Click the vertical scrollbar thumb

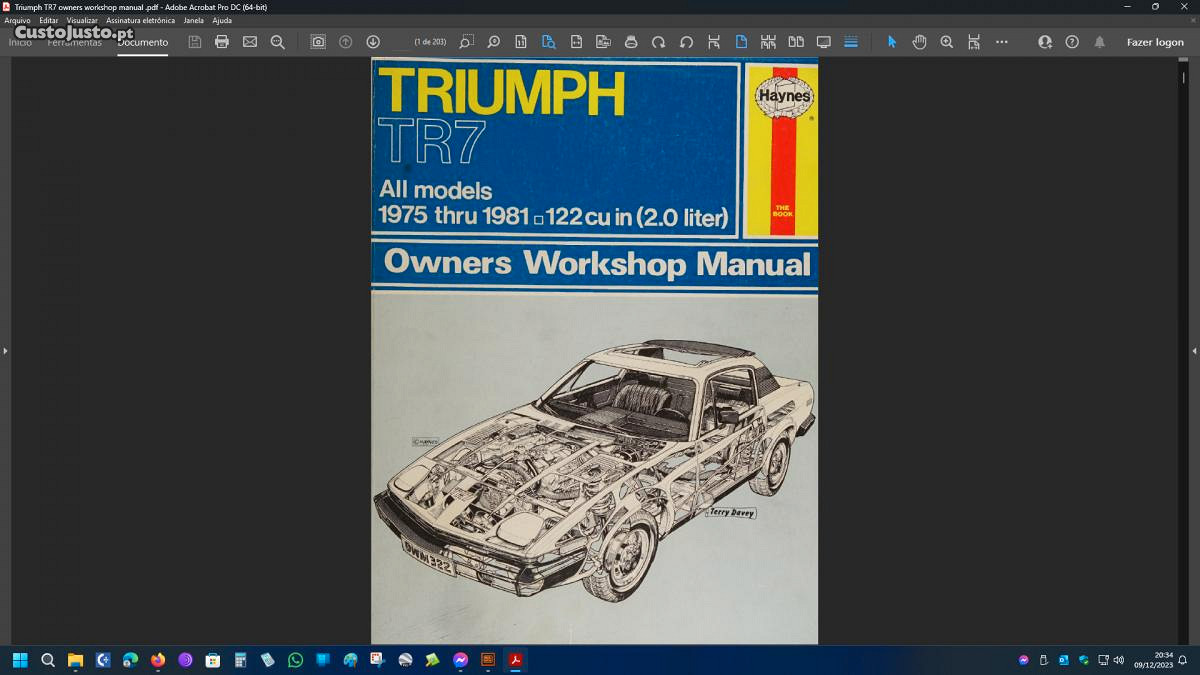click(1183, 76)
